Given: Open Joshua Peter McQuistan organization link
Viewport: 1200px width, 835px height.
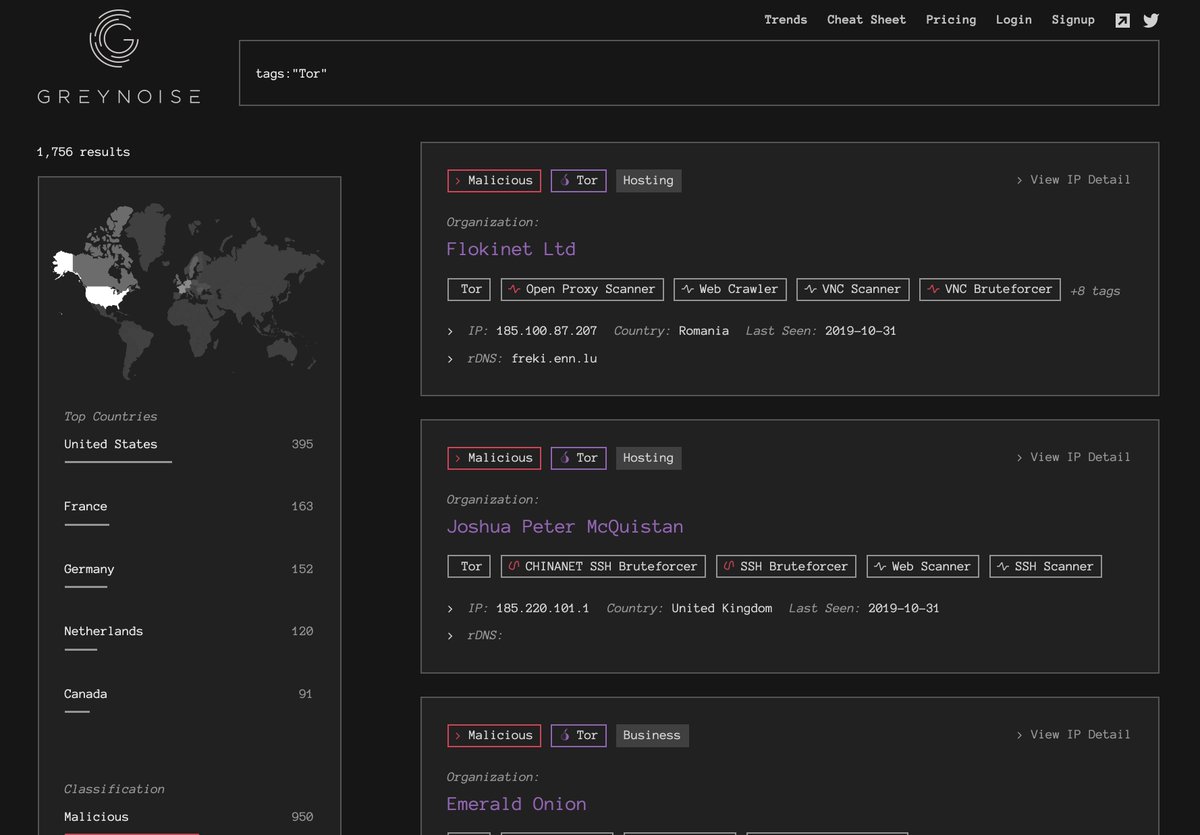Looking at the screenshot, I should [x=565, y=526].
